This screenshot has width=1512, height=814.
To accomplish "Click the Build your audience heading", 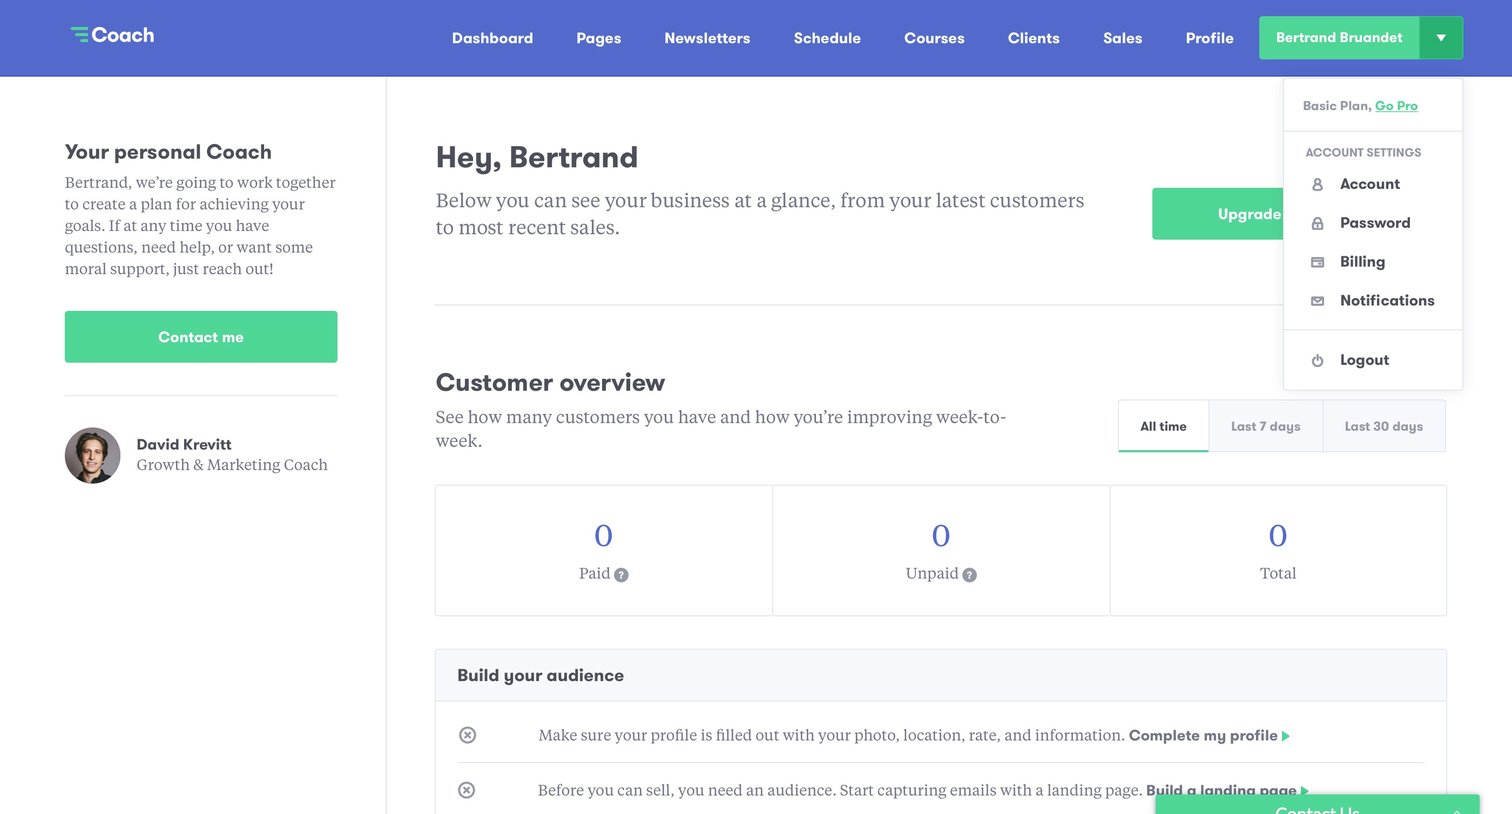I will [540, 676].
